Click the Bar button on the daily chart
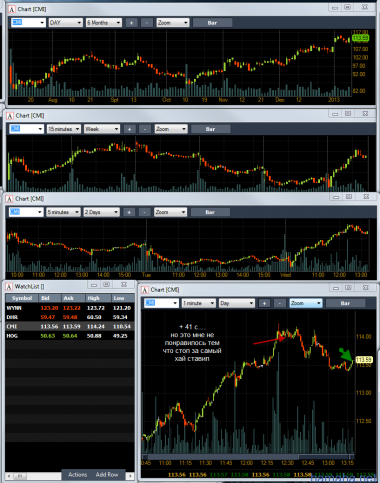 [212, 23]
